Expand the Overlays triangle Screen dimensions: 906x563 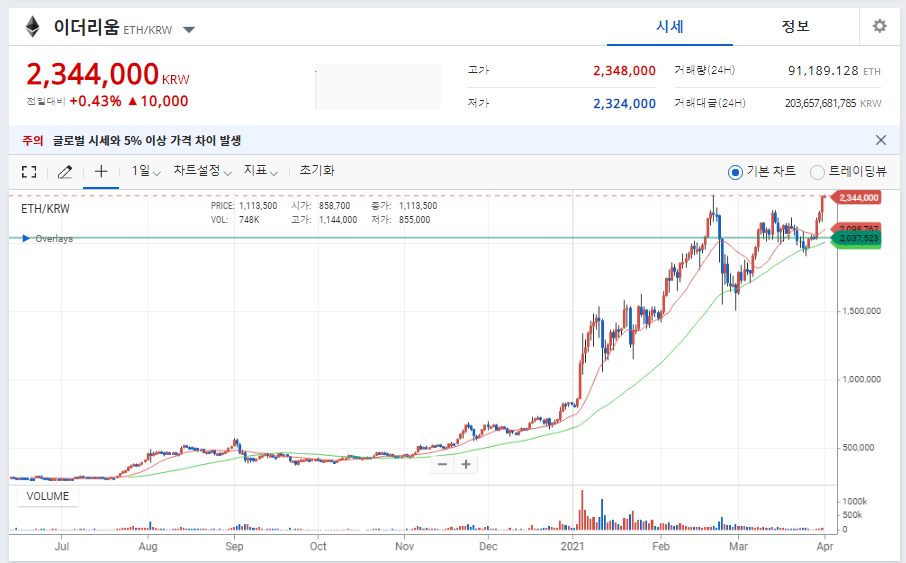point(25,238)
